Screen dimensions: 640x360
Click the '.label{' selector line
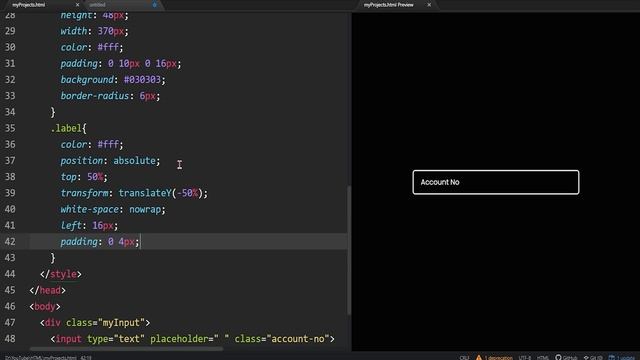coord(69,128)
